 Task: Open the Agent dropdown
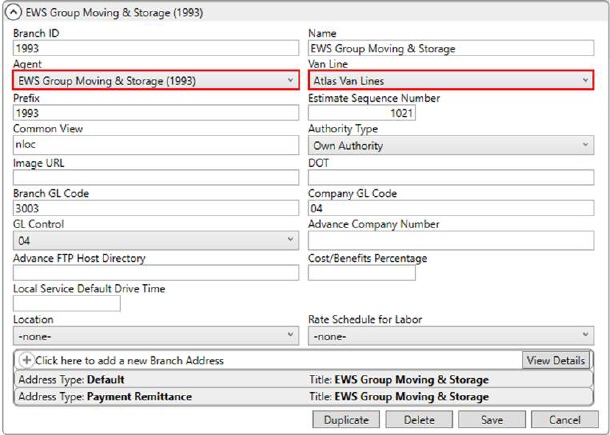(155, 81)
